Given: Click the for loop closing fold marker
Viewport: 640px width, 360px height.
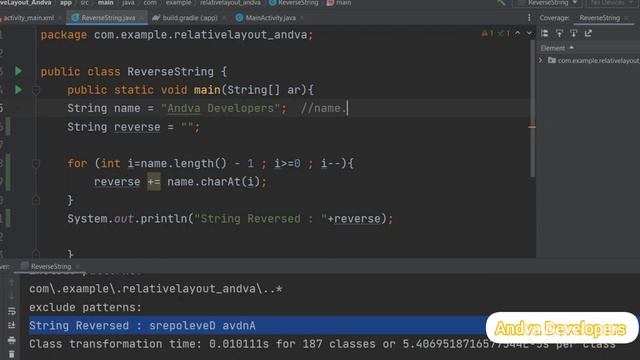Looking at the screenshot, I should click(36, 200).
